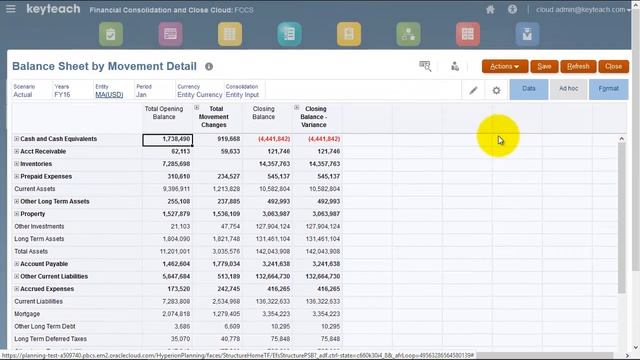Click Years FY16 in POV bar

pos(62,91)
